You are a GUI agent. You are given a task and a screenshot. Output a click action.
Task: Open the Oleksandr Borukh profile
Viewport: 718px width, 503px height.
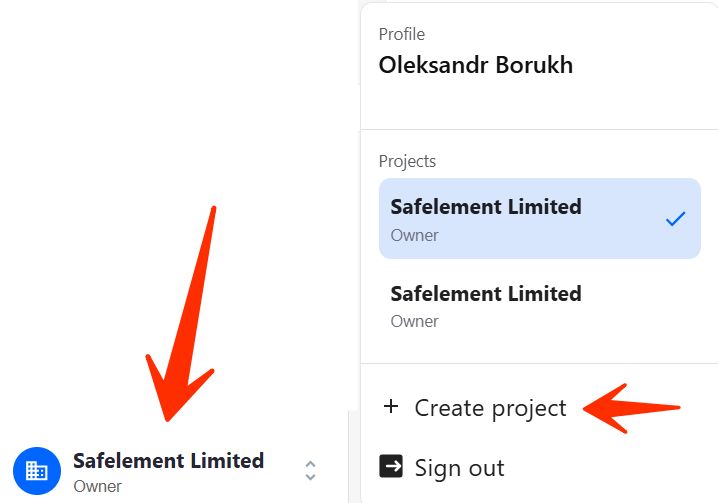point(475,65)
